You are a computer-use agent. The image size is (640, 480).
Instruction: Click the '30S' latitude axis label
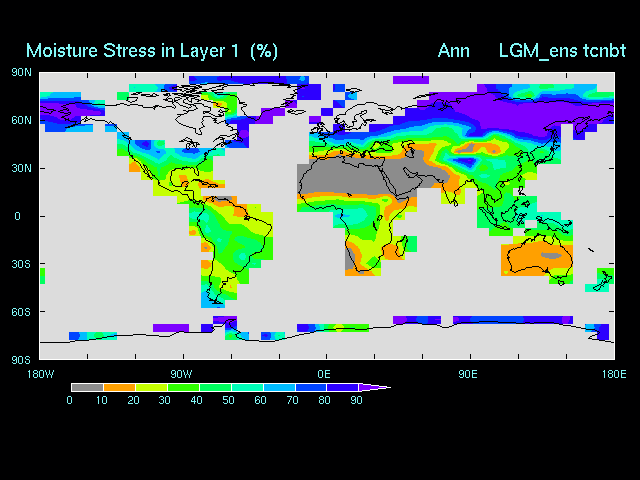pyautogui.click(x=21, y=264)
